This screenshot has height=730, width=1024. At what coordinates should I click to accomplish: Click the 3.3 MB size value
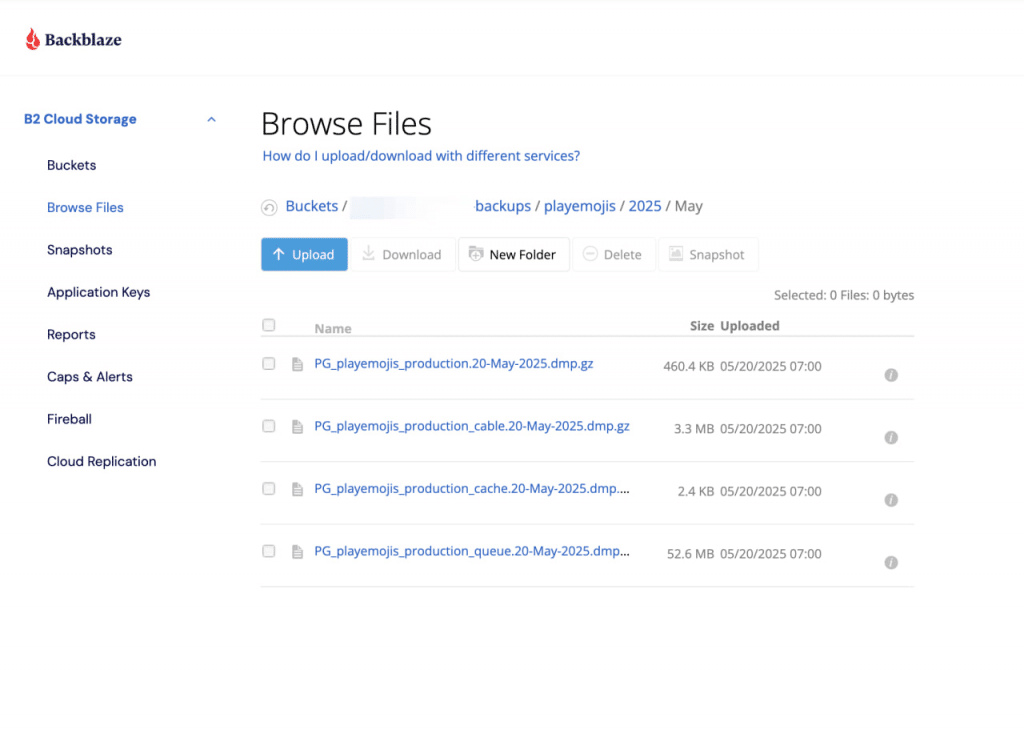694,429
